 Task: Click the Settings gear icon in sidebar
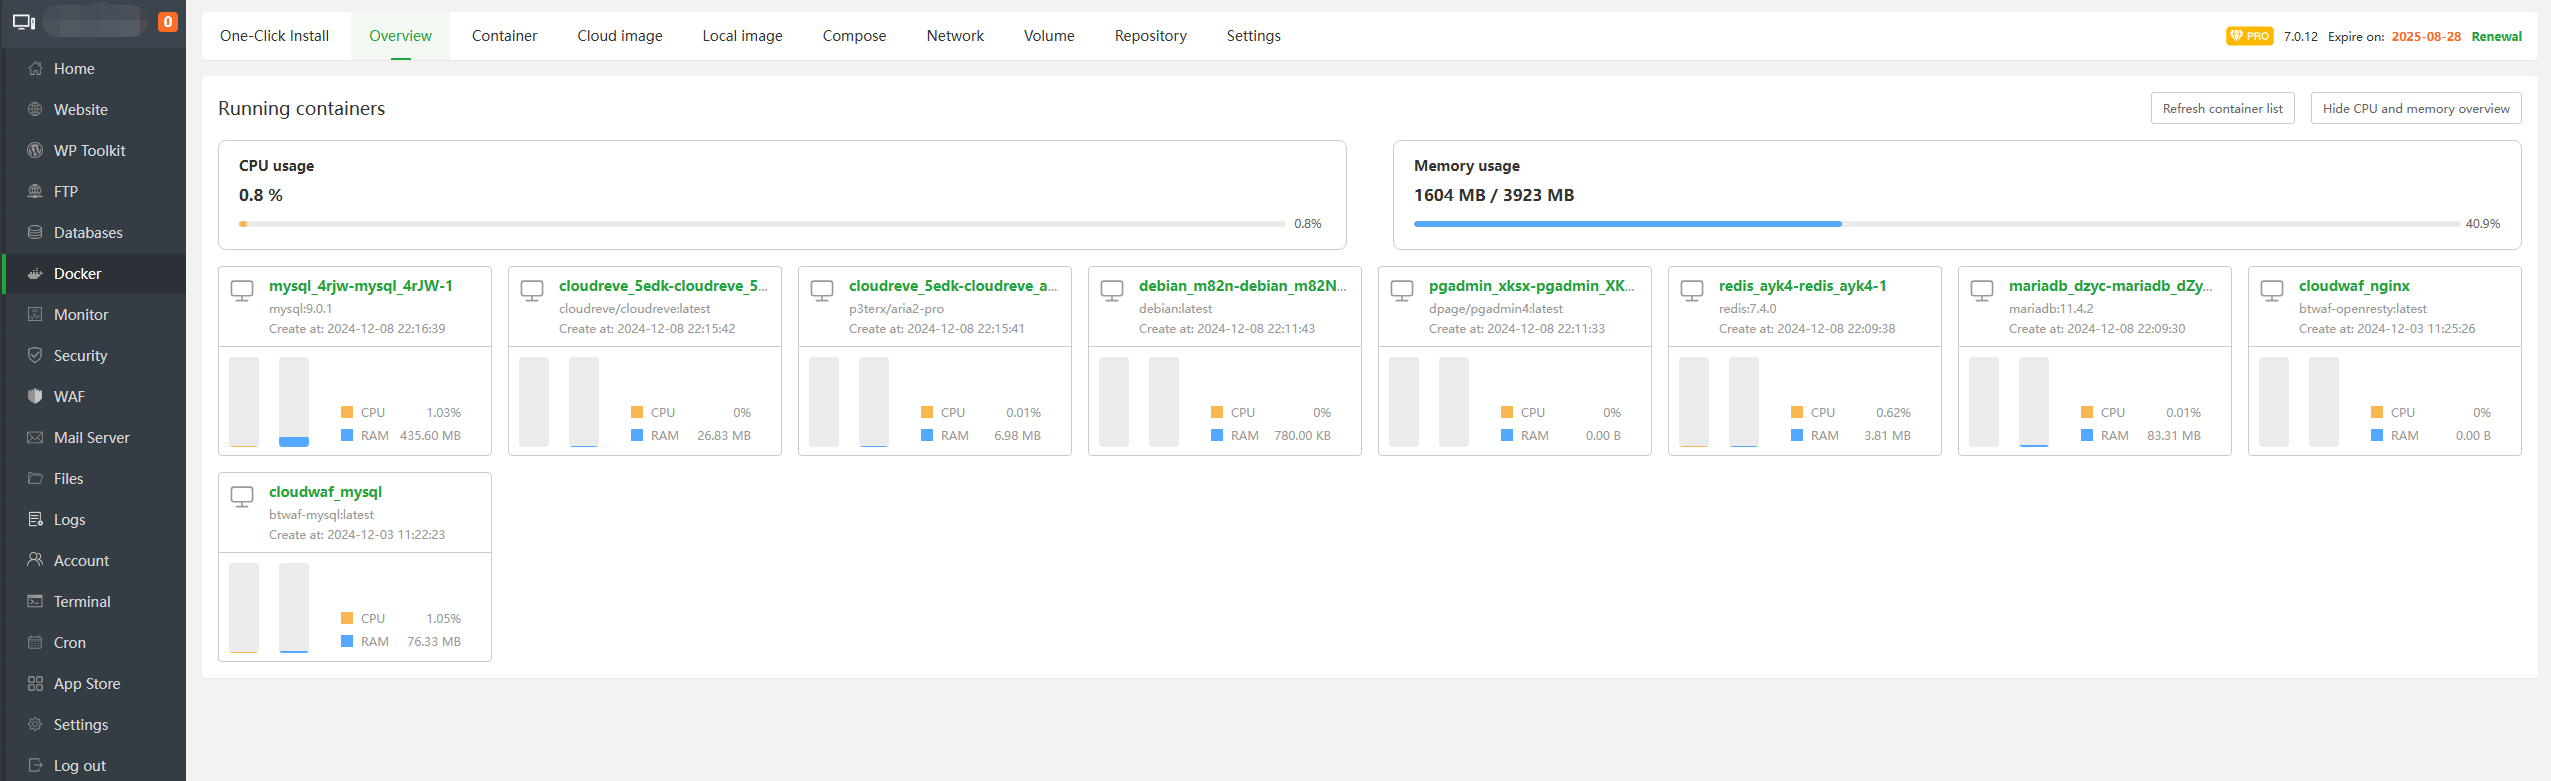tap(35, 724)
